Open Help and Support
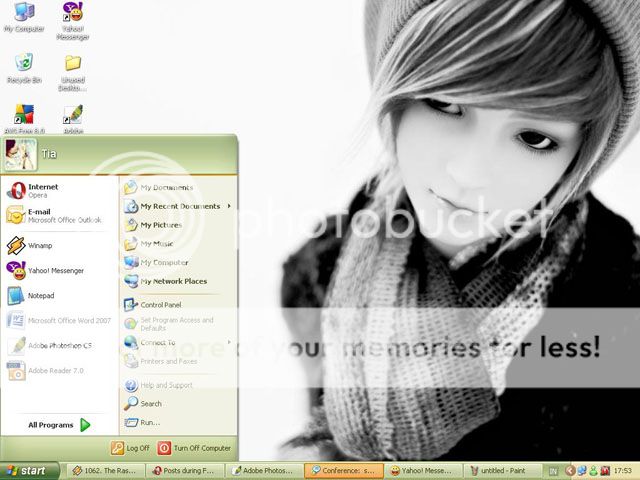This screenshot has width=640, height=480. coord(178,385)
